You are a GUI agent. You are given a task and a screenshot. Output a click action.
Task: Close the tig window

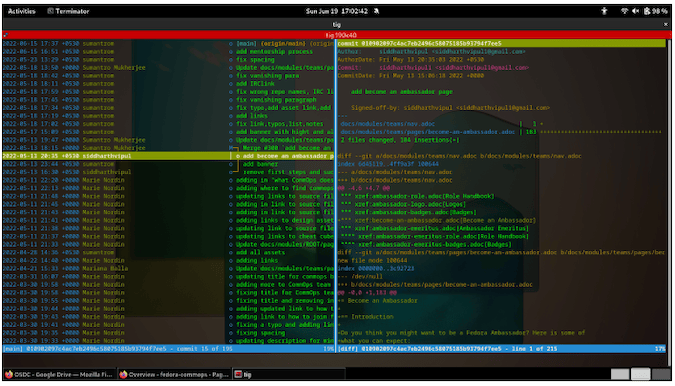[x=666, y=25]
